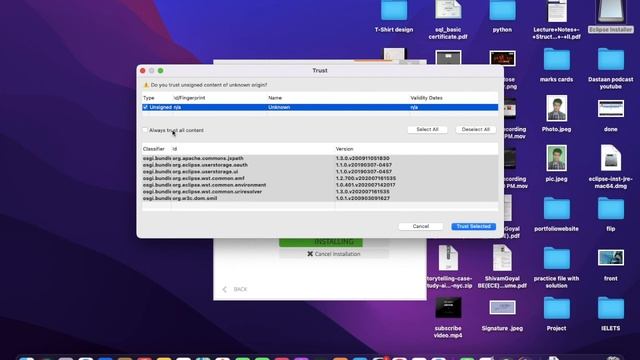Select the org.eclipse.wst.common.uriresolver row
This screenshot has width=640, height=360.
[x=320, y=191]
